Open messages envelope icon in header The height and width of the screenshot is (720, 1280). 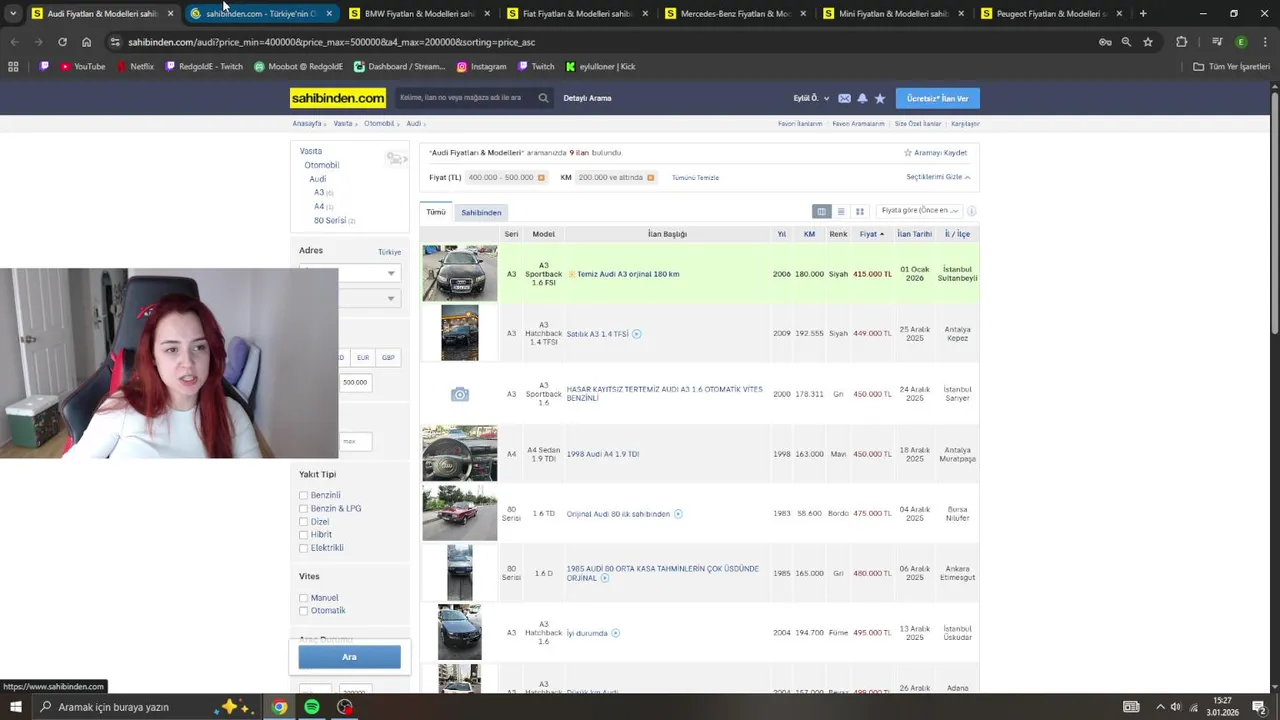[844, 98]
